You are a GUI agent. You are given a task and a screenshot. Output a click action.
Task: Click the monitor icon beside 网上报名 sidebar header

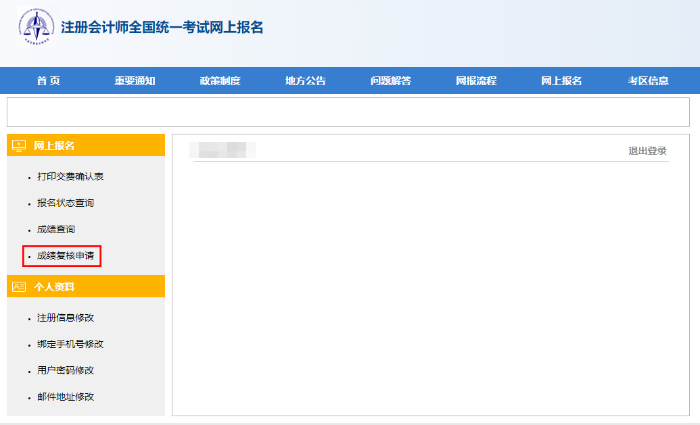[x=18, y=146]
